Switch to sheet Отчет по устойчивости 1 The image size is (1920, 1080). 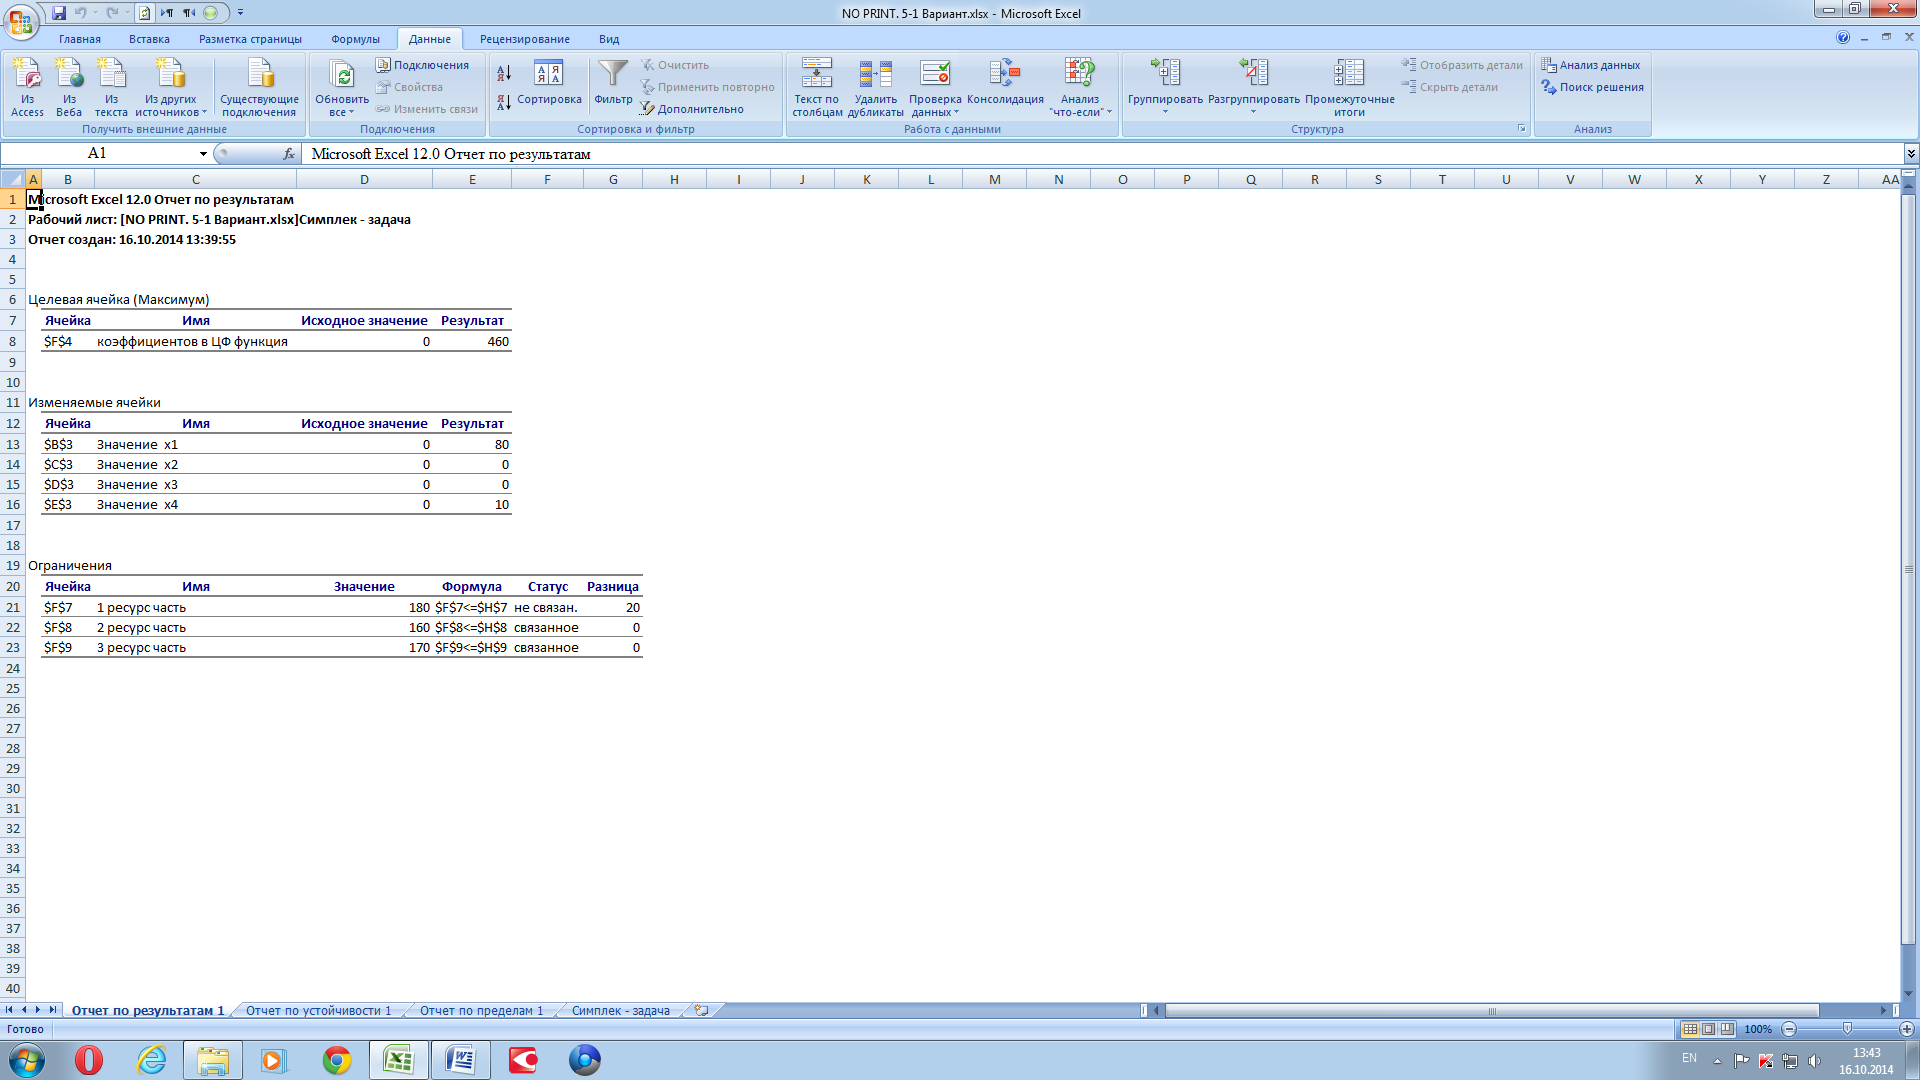pos(318,1011)
